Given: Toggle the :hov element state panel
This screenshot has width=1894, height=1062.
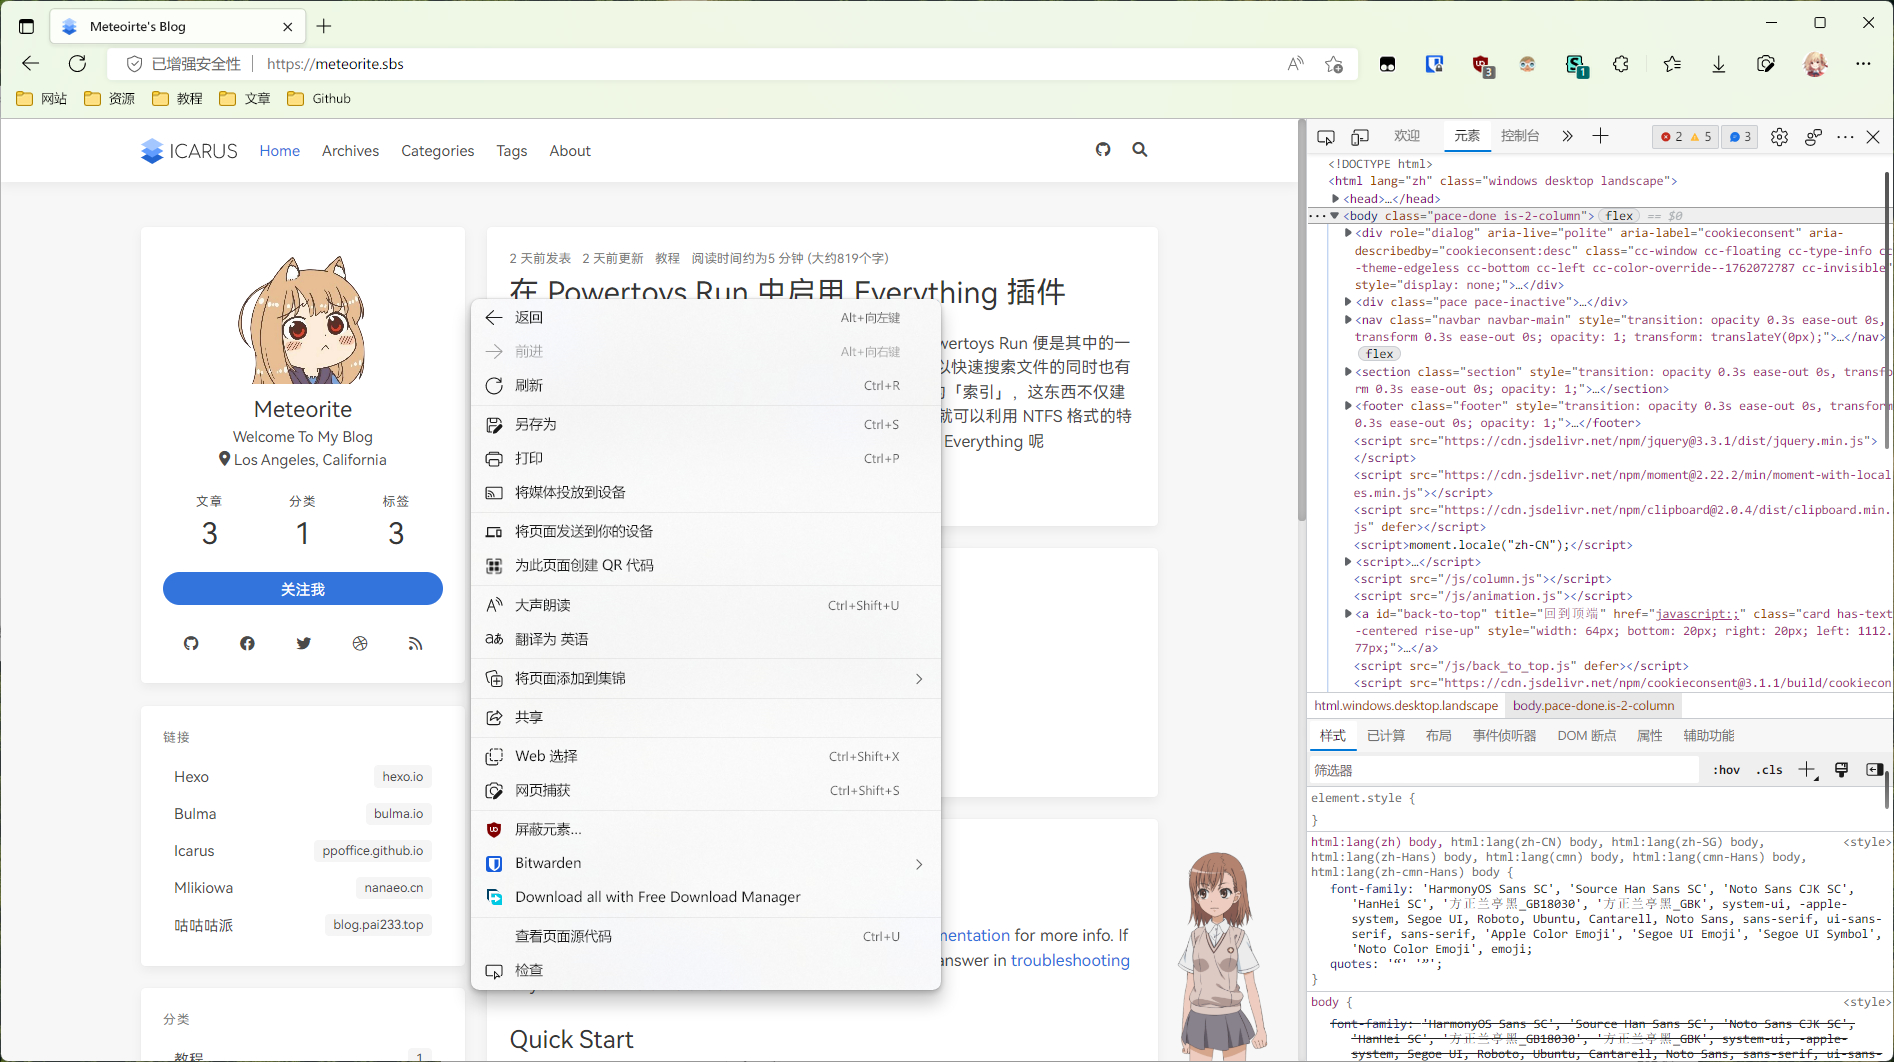Looking at the screenshot, I should tap(1726, 770).
